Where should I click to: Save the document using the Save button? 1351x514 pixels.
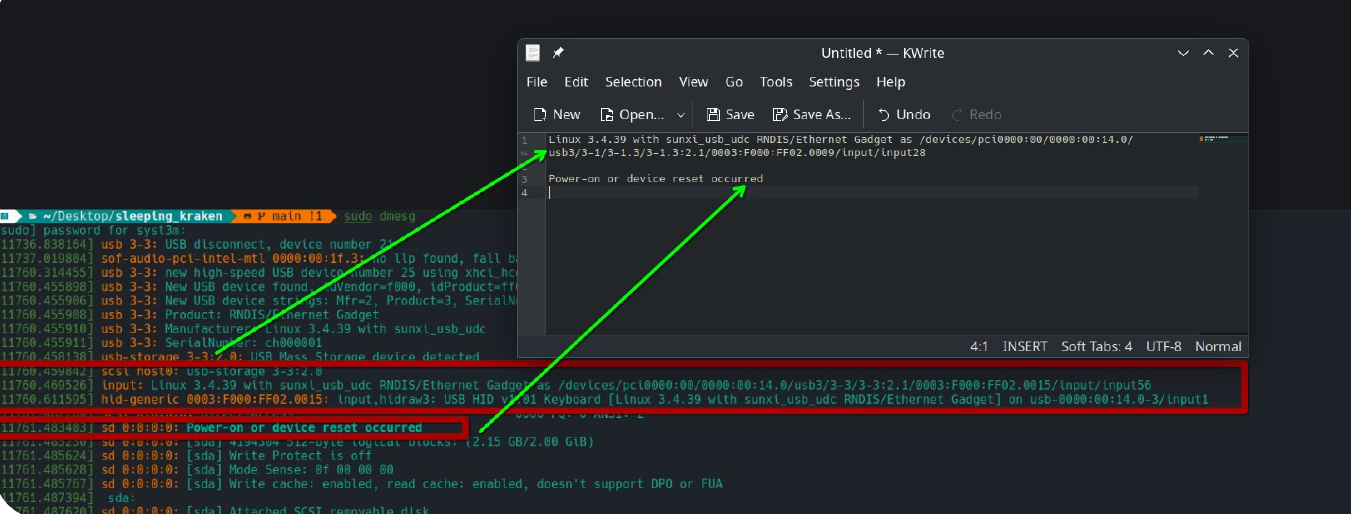point(730,114)
